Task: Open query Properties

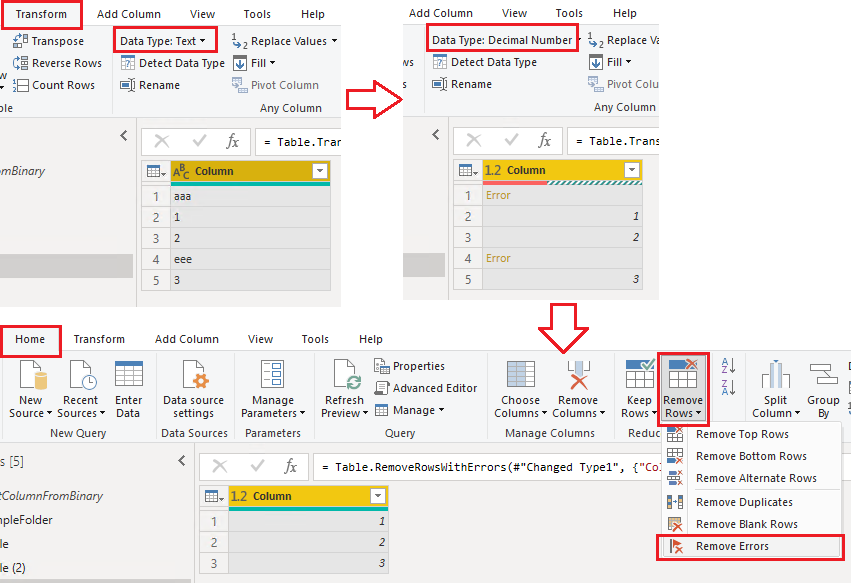Action: click(409, 366)
